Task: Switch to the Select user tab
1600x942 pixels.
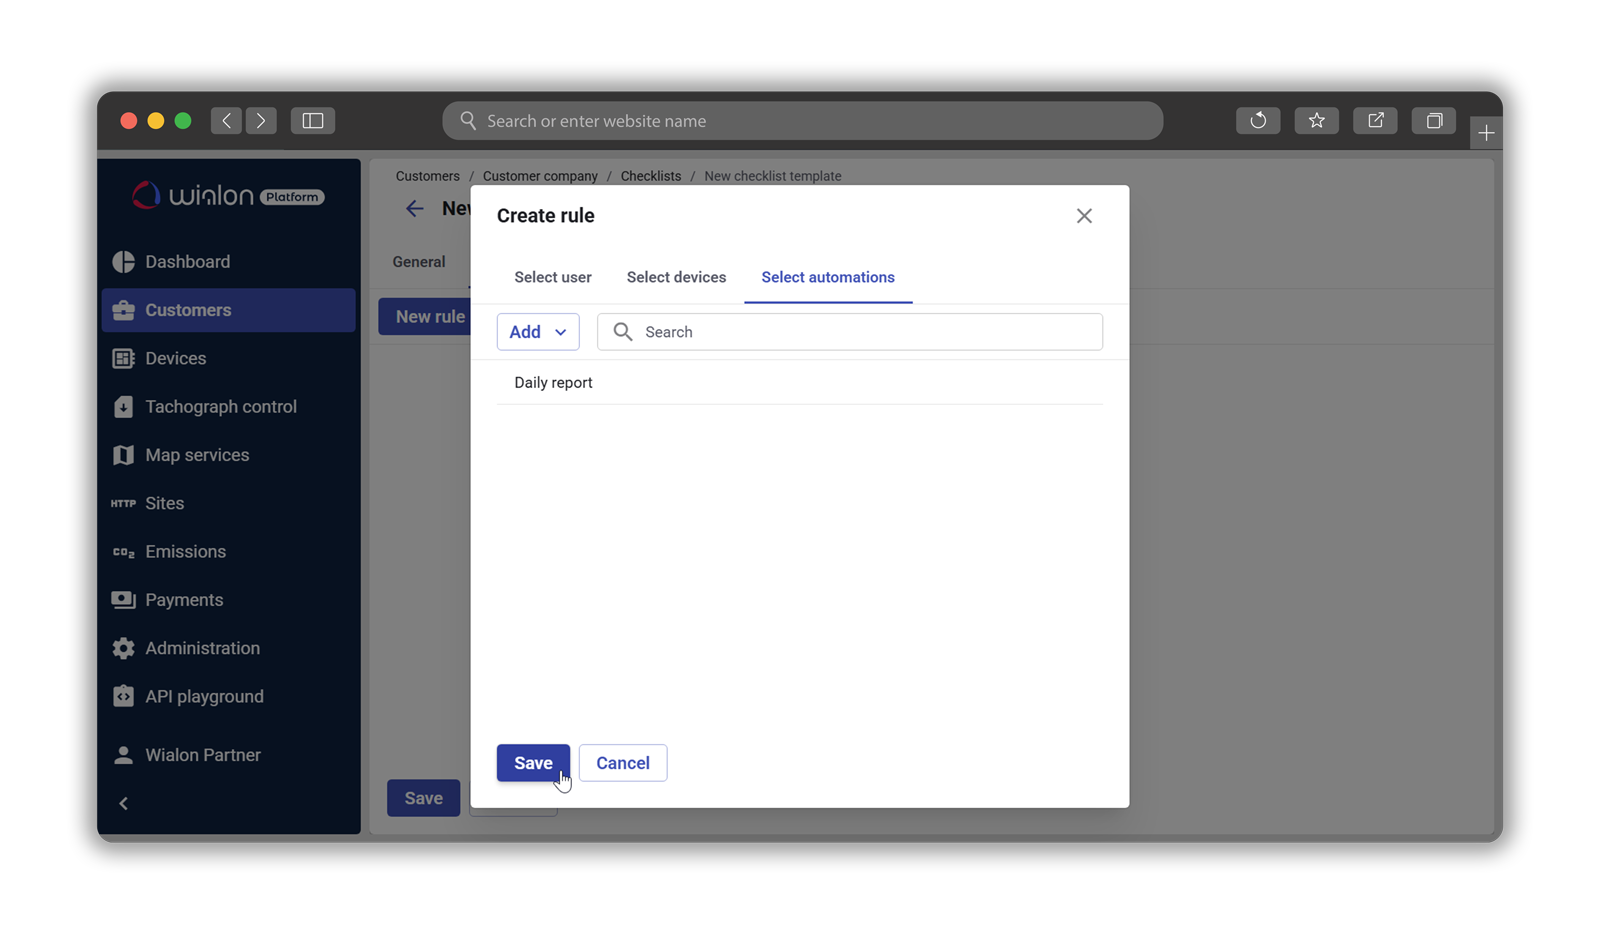Action: [x=553, y=278]
